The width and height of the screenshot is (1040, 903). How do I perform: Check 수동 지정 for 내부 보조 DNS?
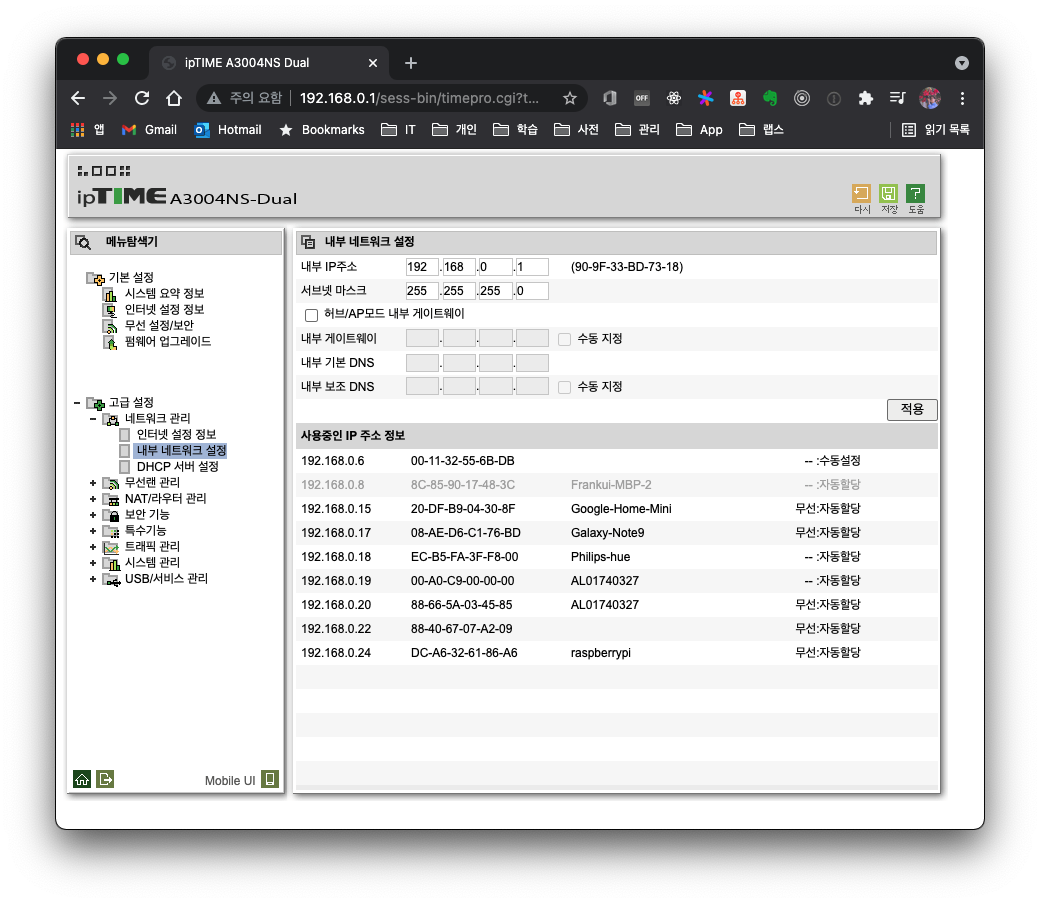565,387
